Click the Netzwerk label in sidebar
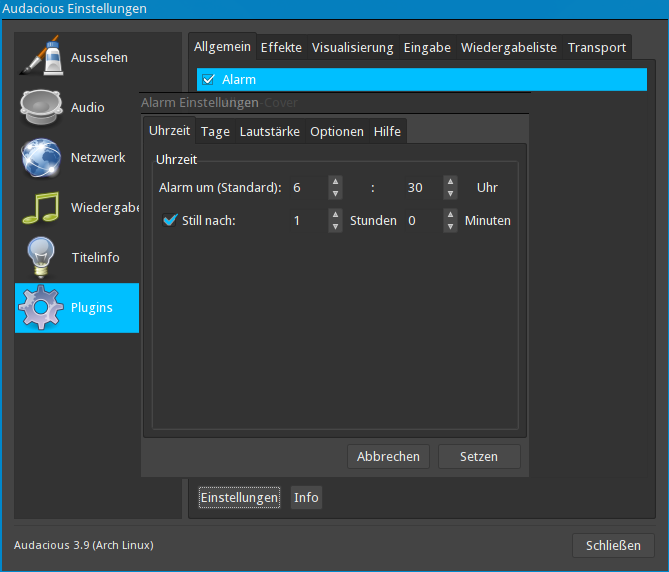The width and height of the screenshot is (669, 572). pos(98,157)
